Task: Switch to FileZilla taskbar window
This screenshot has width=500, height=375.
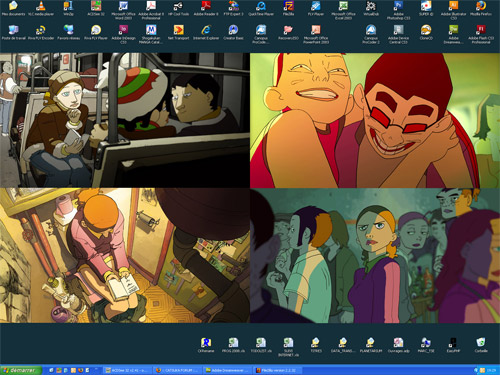Action: pos(277,370)
